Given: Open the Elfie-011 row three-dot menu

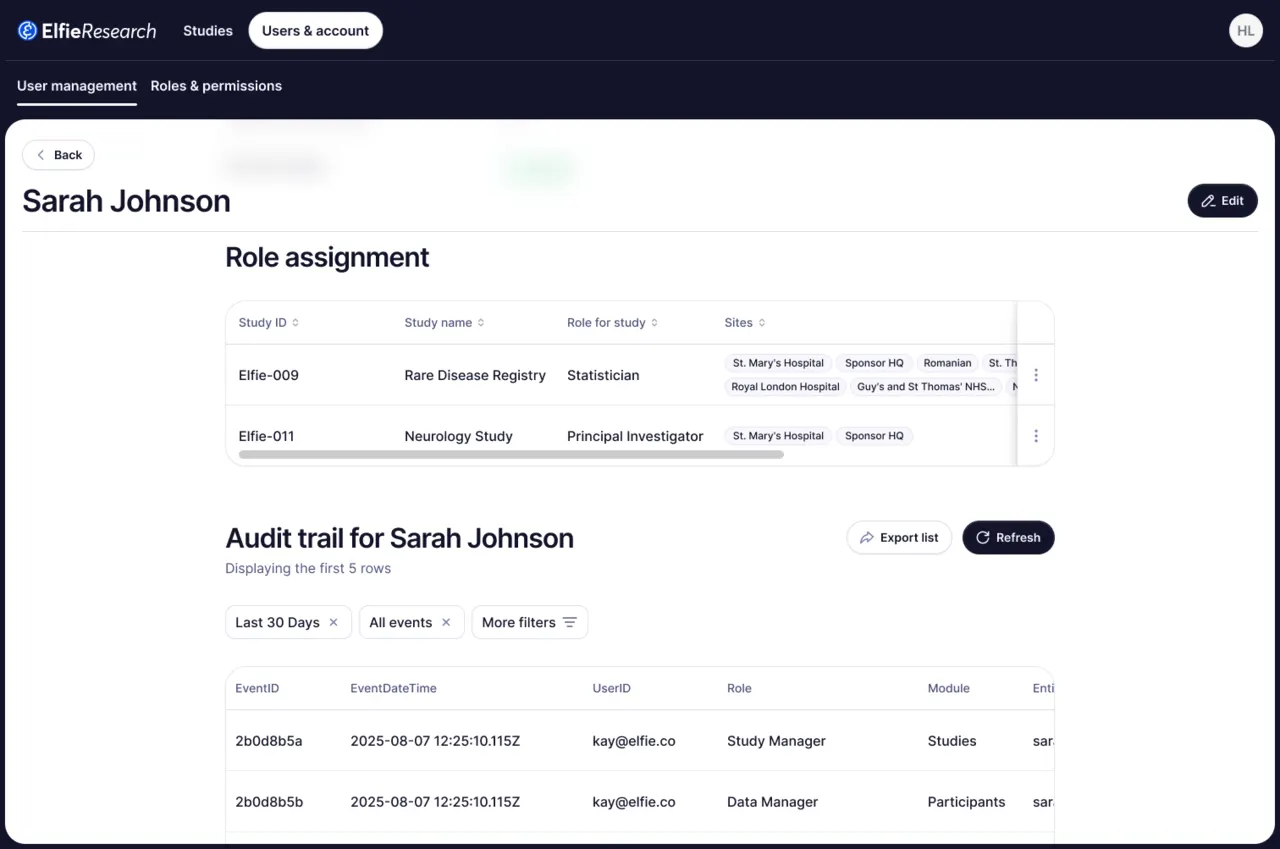Looking at the screenshot, I should click(1036, 436).
